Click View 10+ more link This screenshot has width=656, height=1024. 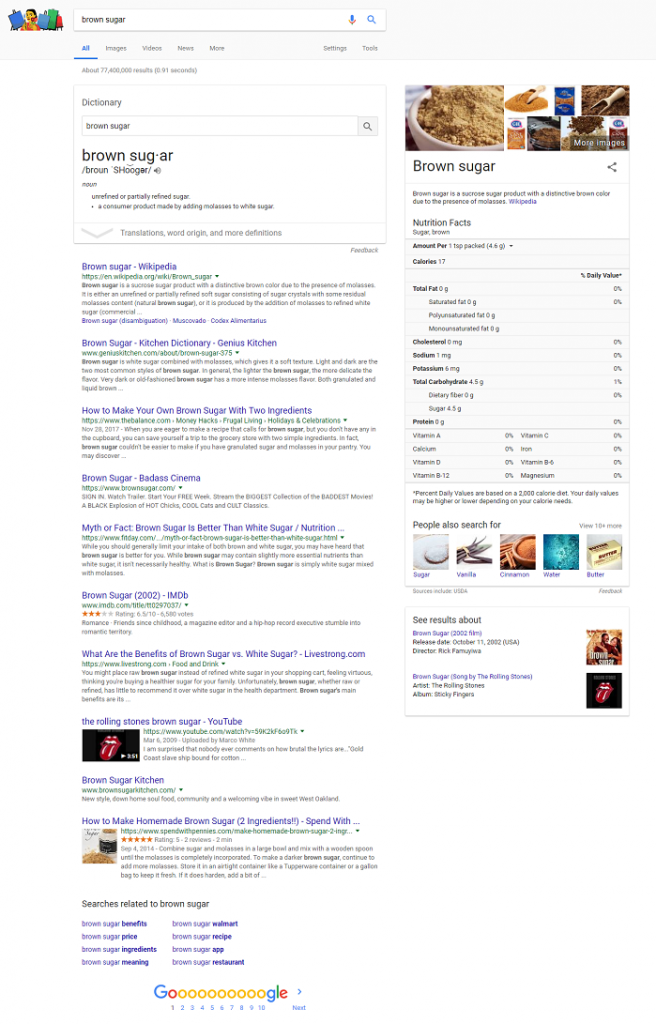click(x=600, y=526)
